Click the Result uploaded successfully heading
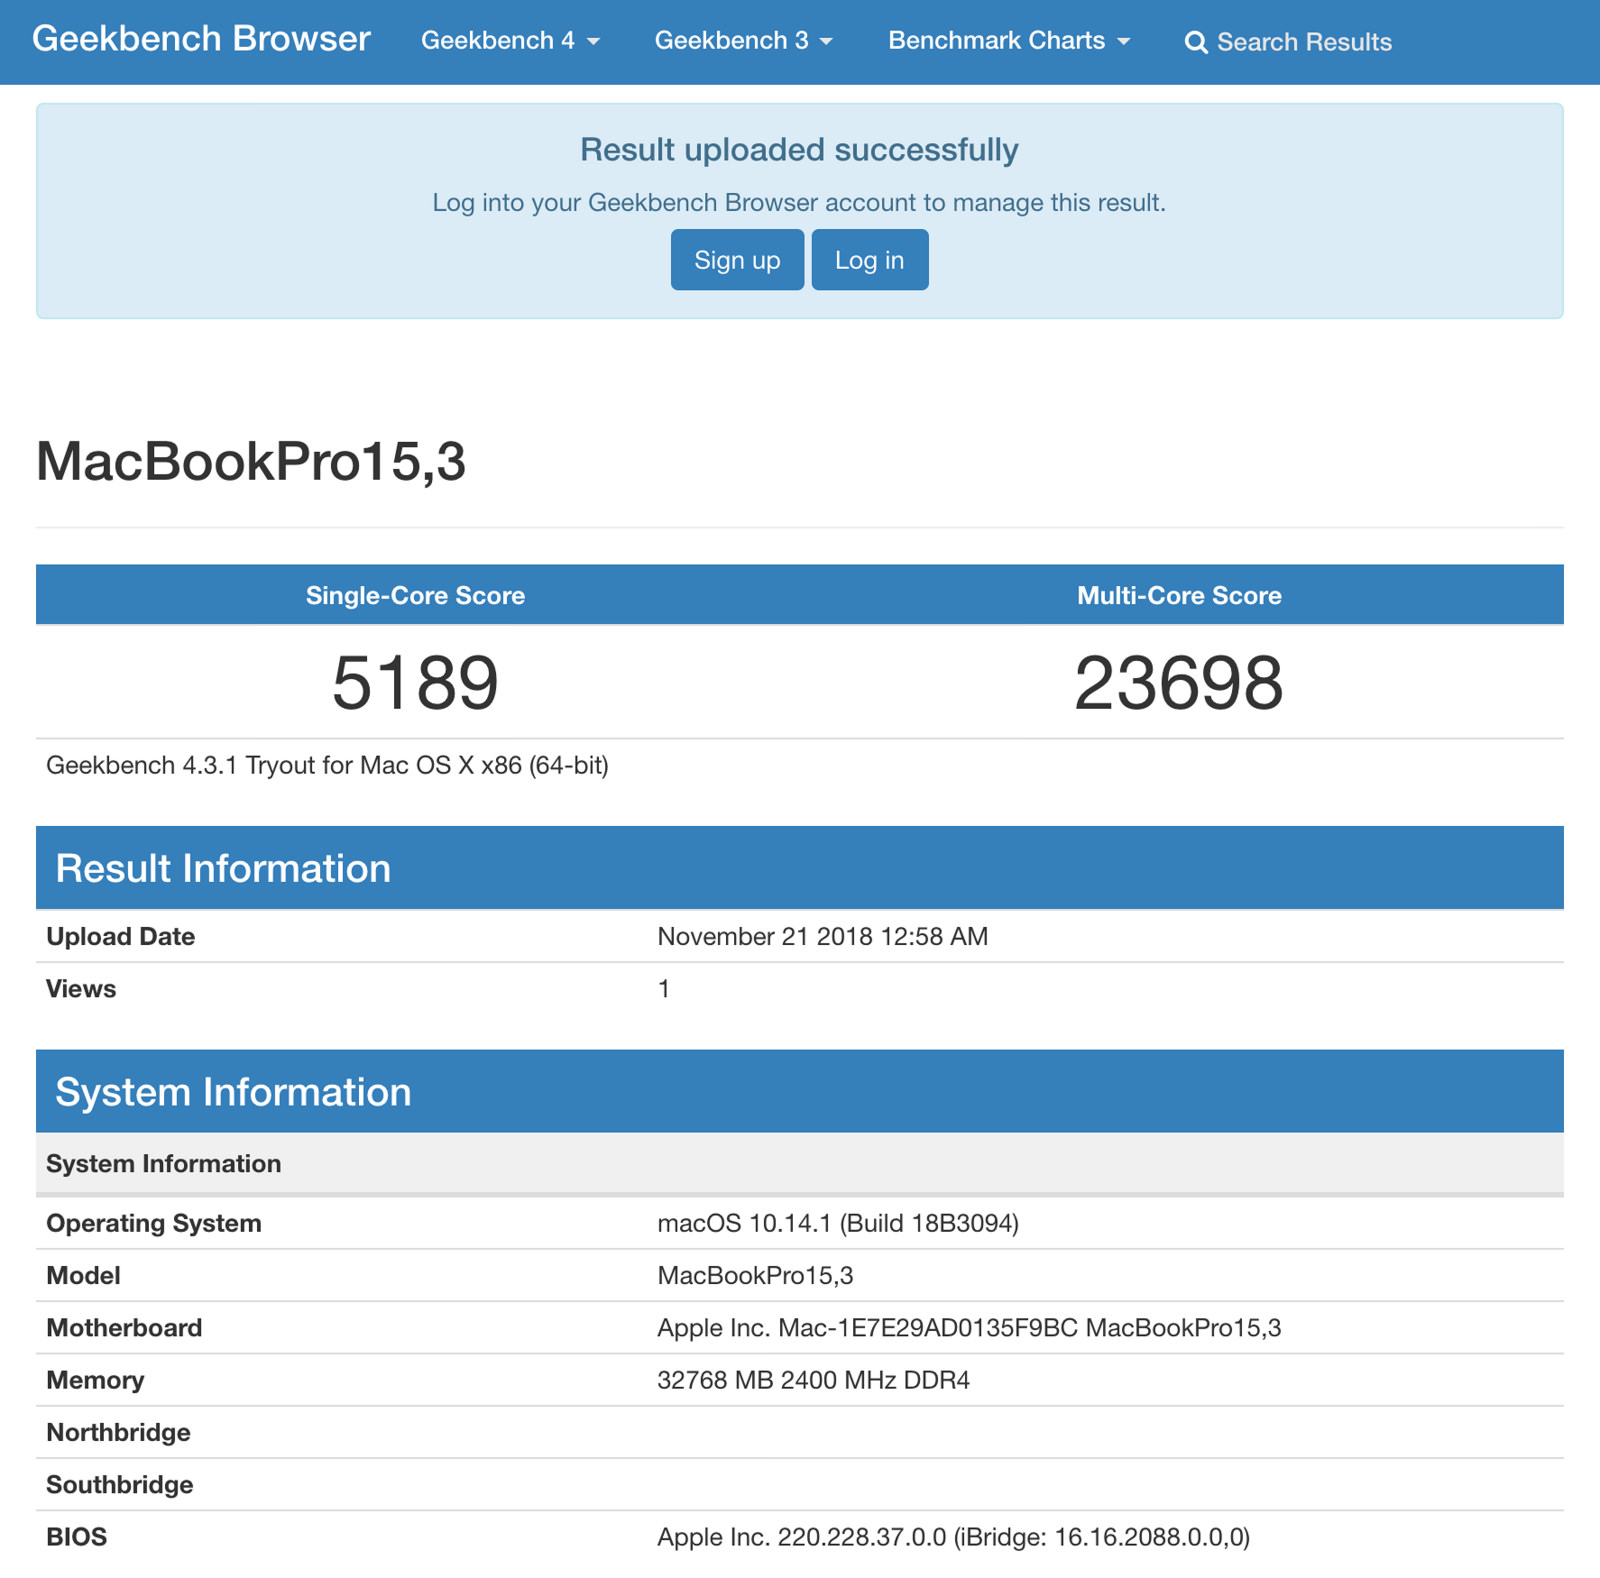 click(799, 150)
